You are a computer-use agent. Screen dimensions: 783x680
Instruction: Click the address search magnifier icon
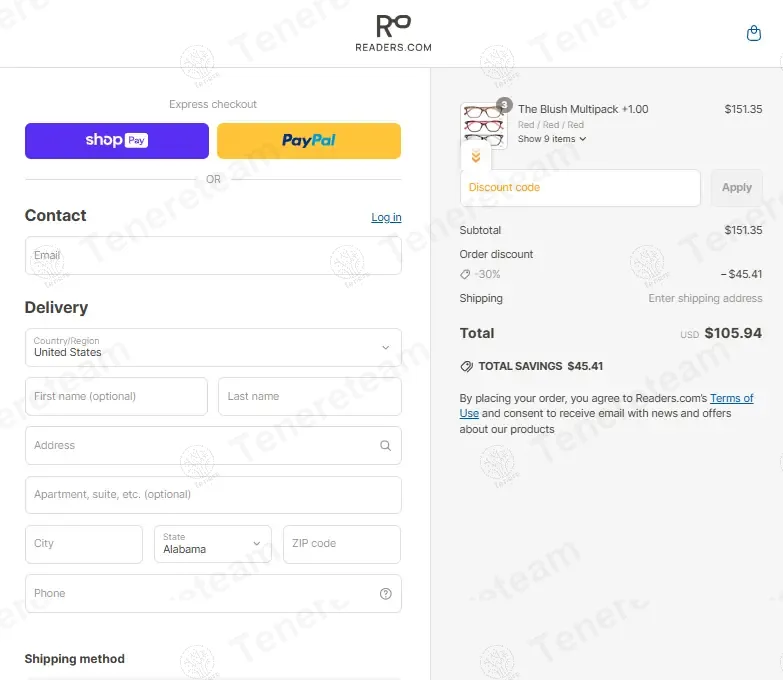pos(385,446)
